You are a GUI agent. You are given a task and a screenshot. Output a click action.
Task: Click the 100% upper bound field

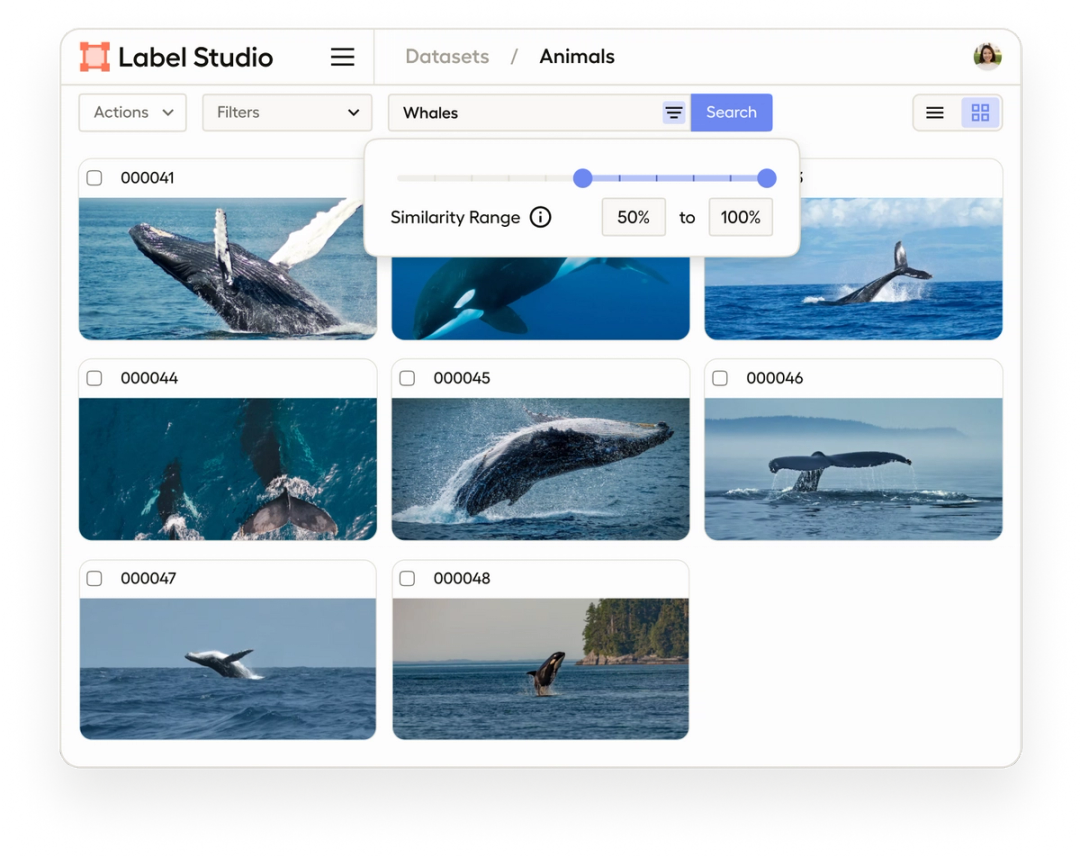click(740, 217)
